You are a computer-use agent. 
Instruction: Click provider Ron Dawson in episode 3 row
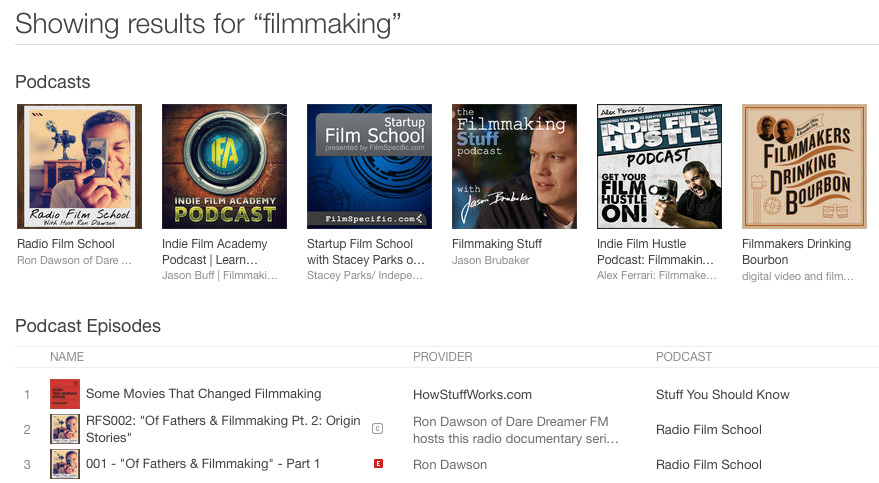[450, 465]
